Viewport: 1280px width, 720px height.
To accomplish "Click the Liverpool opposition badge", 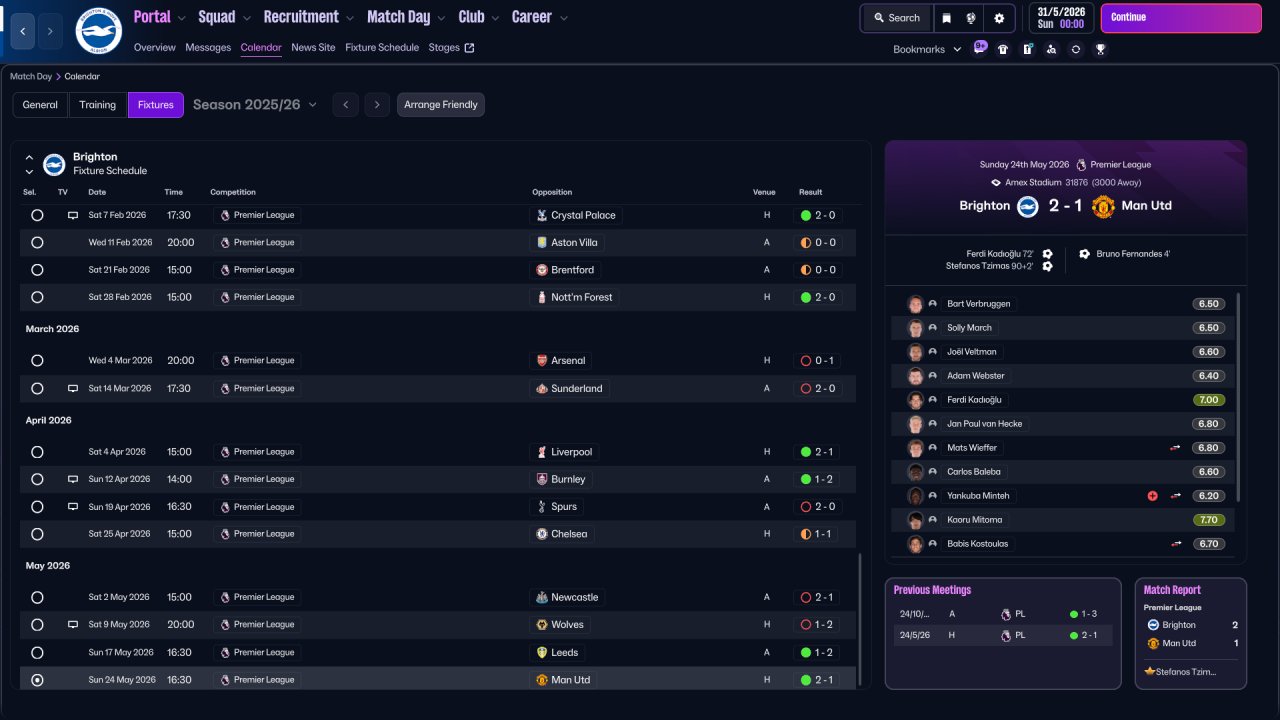I will [542, 452].
